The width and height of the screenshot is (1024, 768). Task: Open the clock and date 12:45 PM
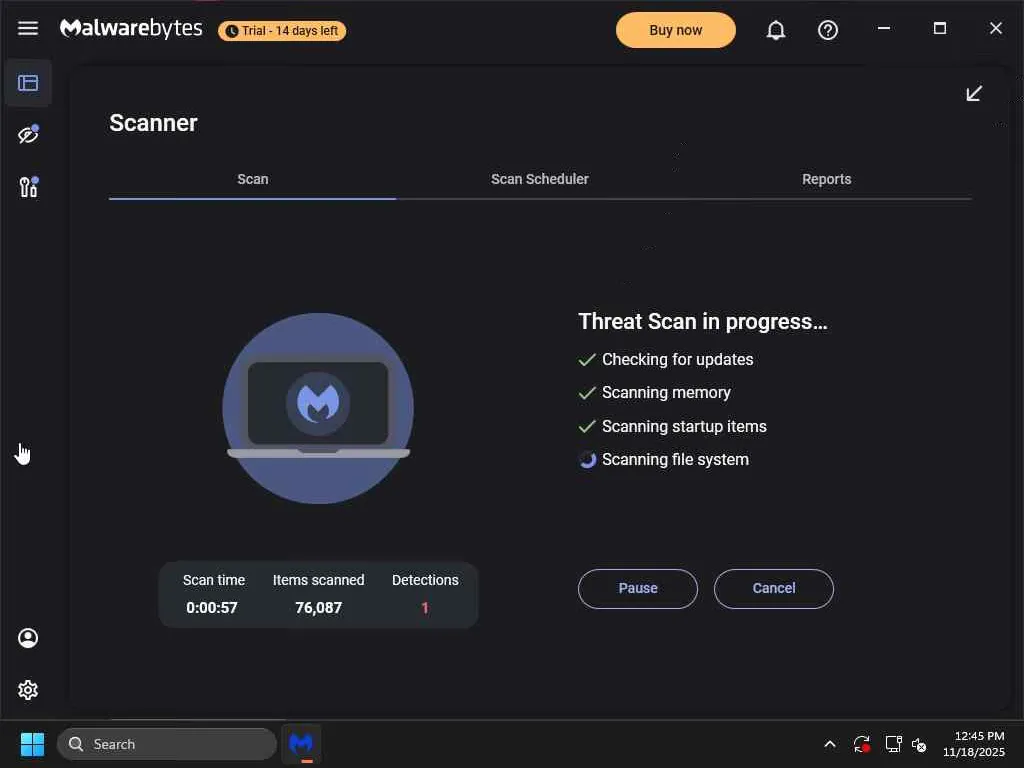(x=973, y=744)
